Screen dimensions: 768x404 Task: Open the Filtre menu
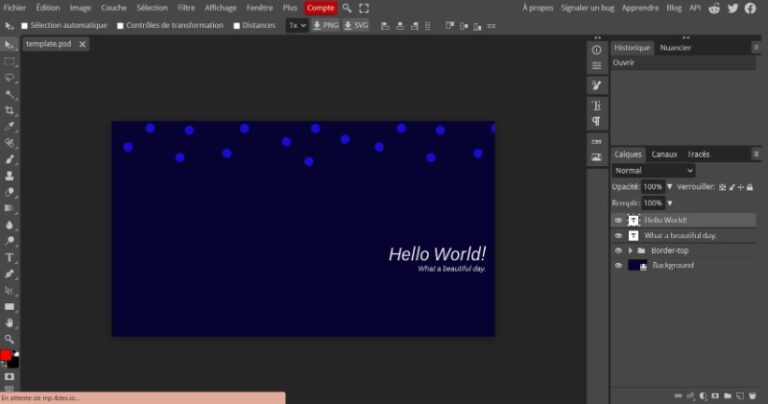(186, 8)
